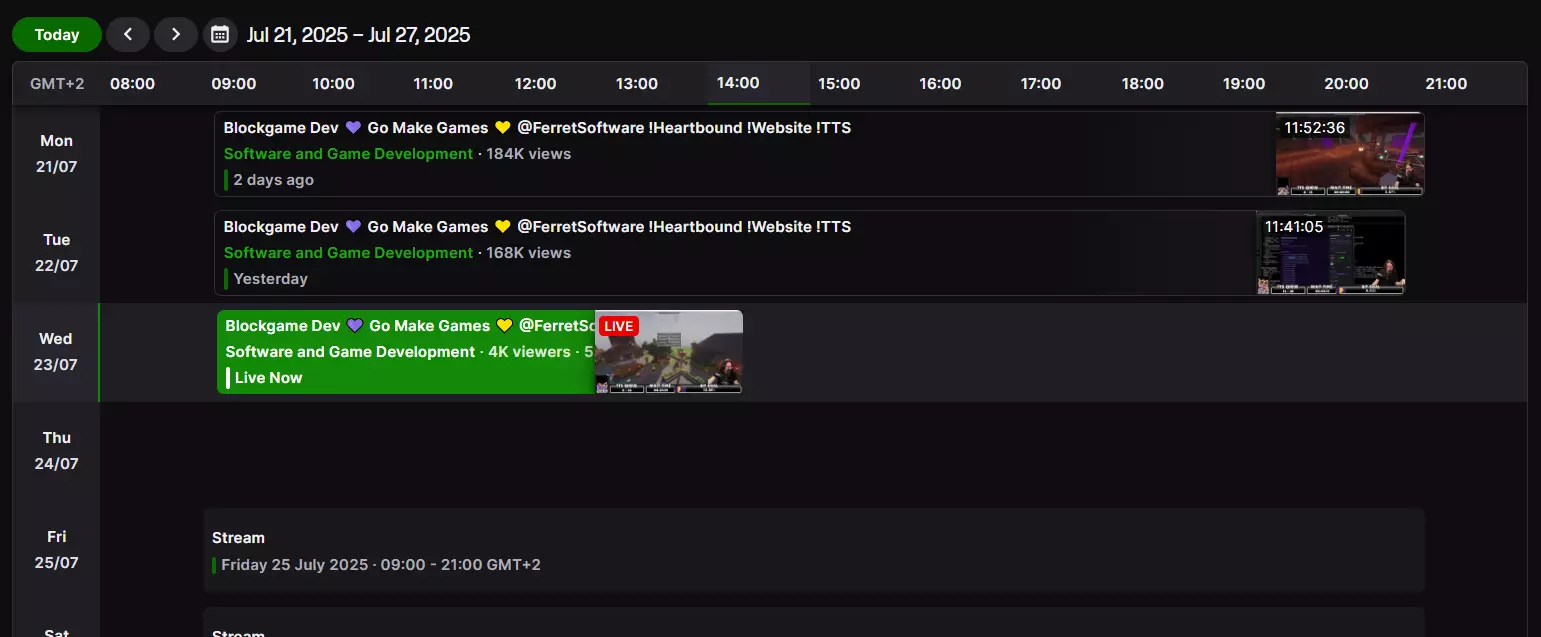1541x637 pixels.
Task: Click the Jul 21 – Jul 27, 2025 date range
Action: (x=358, y=35)
